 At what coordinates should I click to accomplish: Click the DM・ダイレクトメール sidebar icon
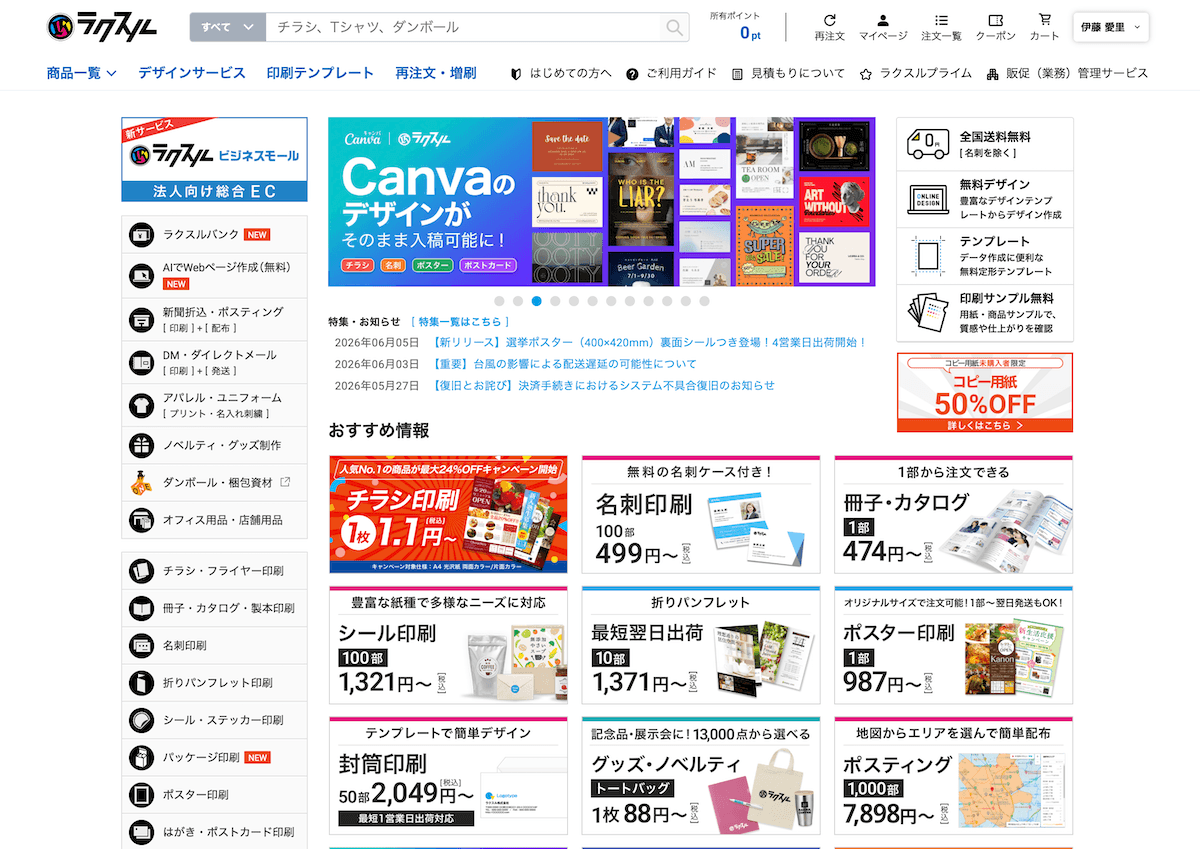(x=141, y=362)
